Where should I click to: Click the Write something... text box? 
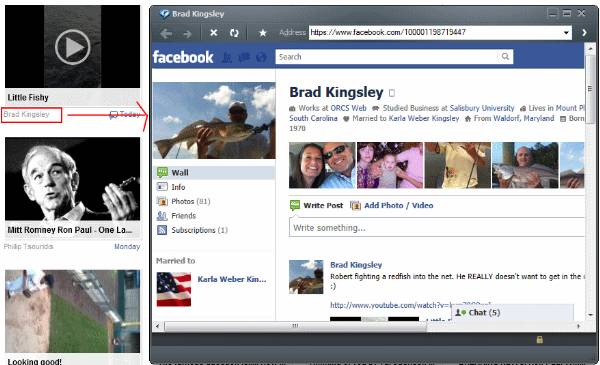tap(437, 228)
